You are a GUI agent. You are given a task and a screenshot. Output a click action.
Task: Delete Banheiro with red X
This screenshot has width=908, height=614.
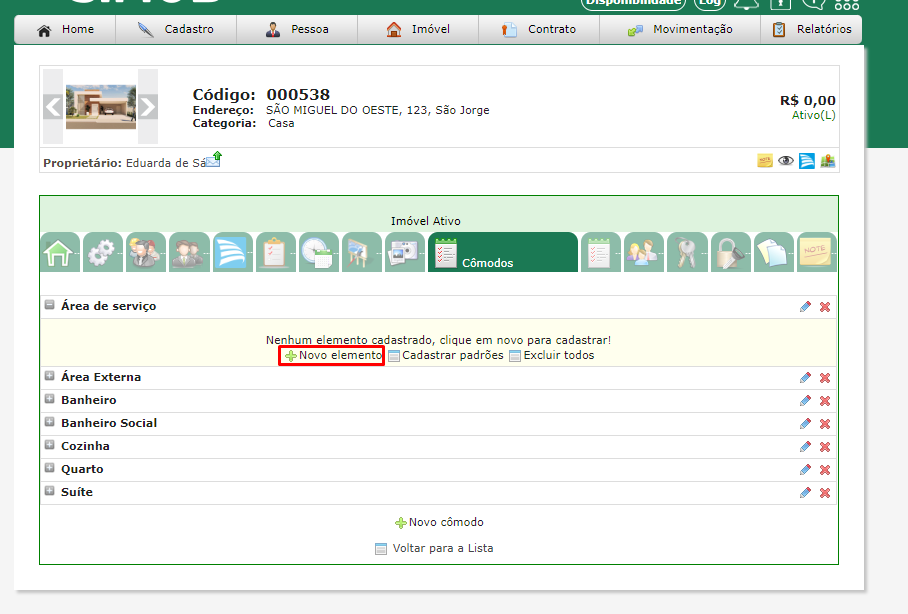coord(825,400)
